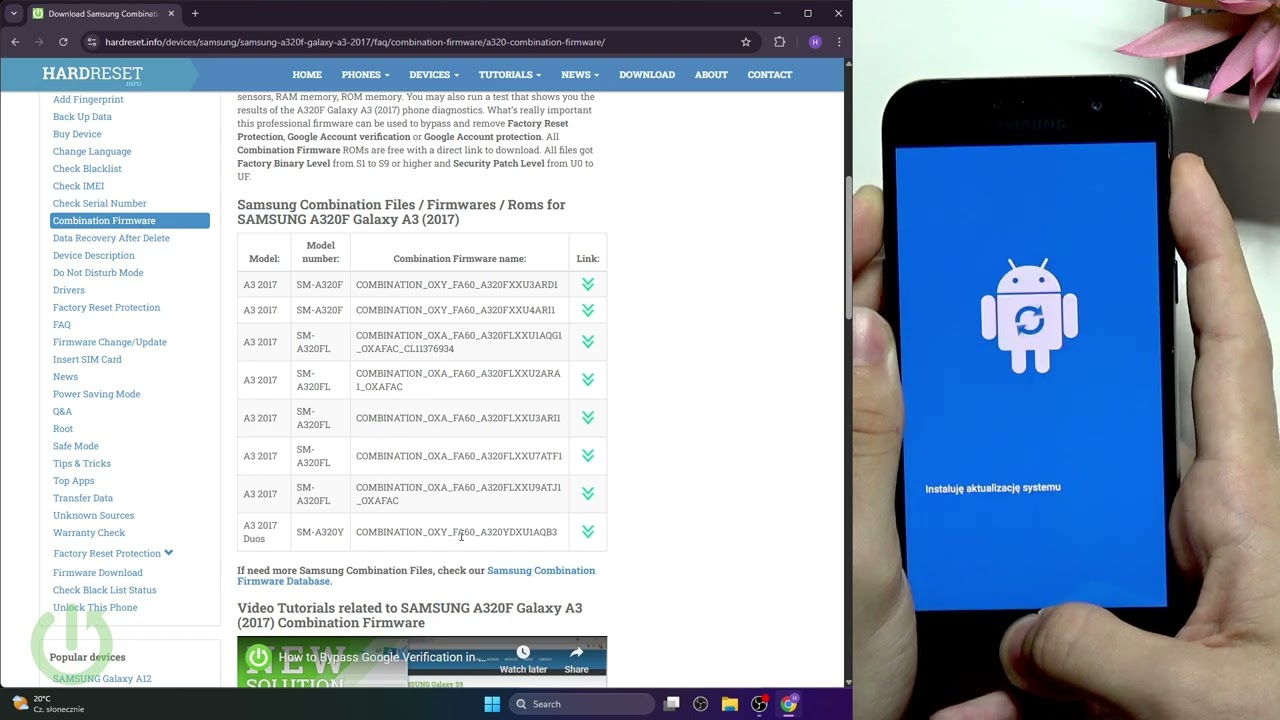The image size is (1280, 720).
Task: Open Check Blacklist in the sidebar
Action: pyautogui.click(x=87, y=169)
